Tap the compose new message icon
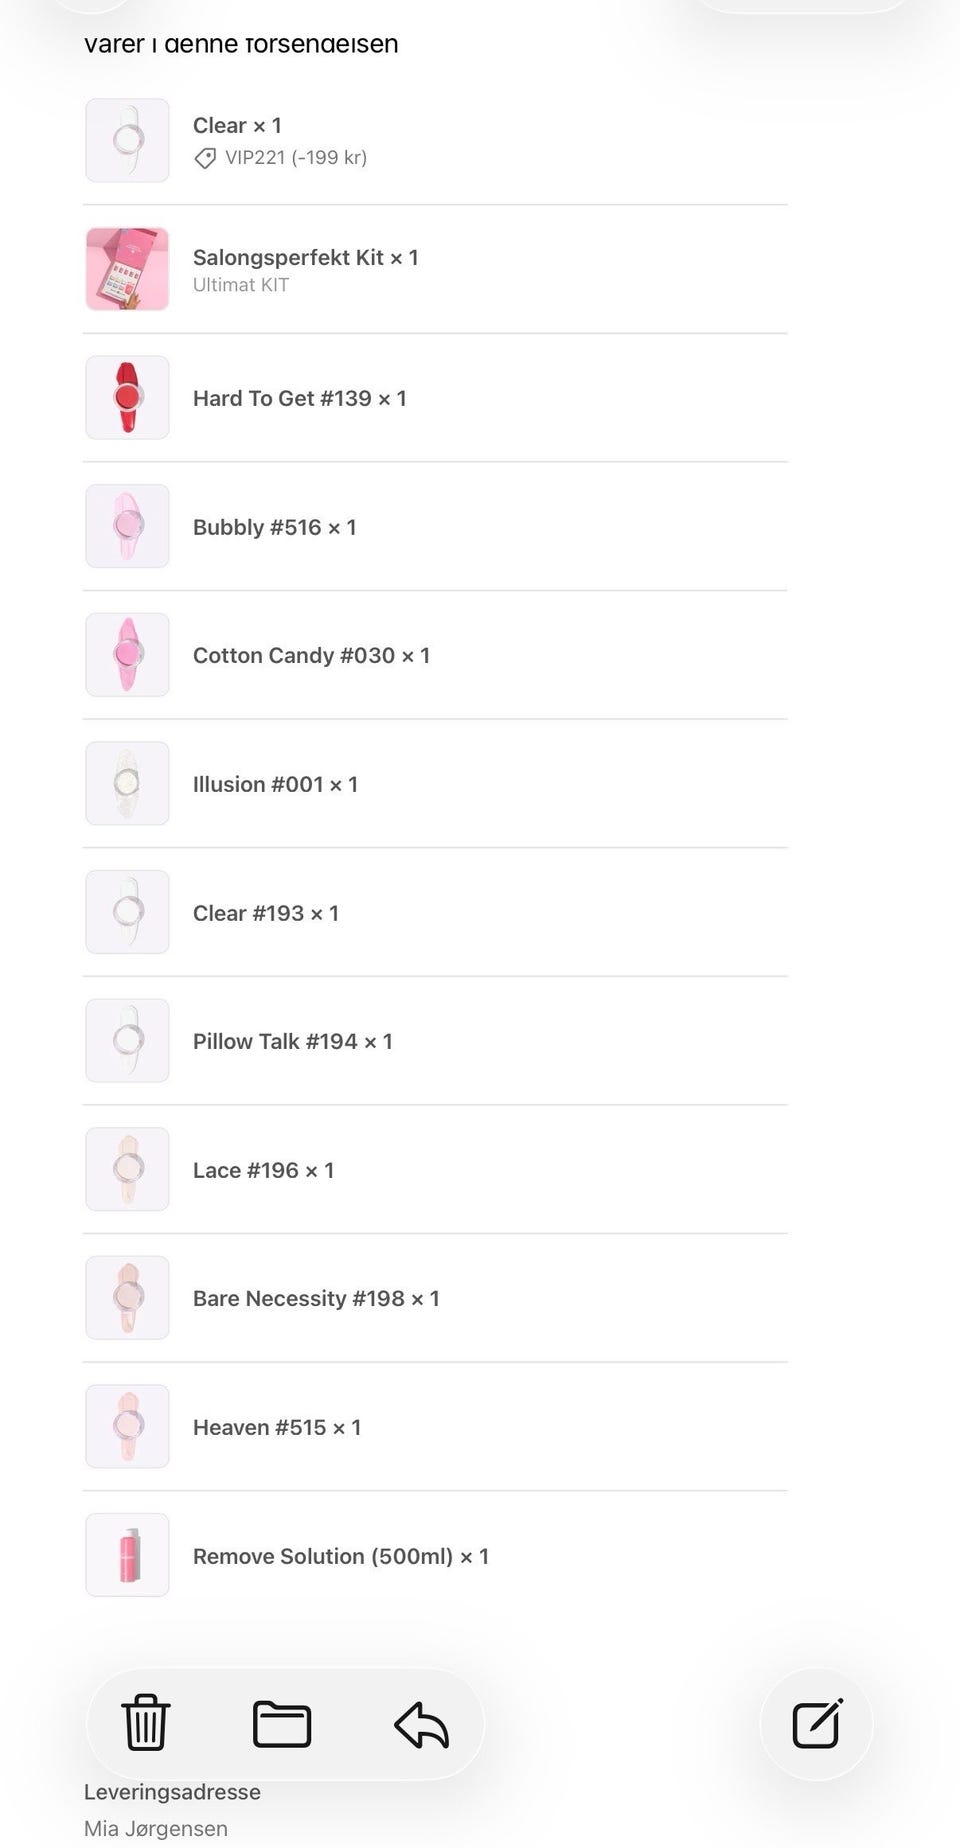960x1848 pixels. (x=817, y=1723)
